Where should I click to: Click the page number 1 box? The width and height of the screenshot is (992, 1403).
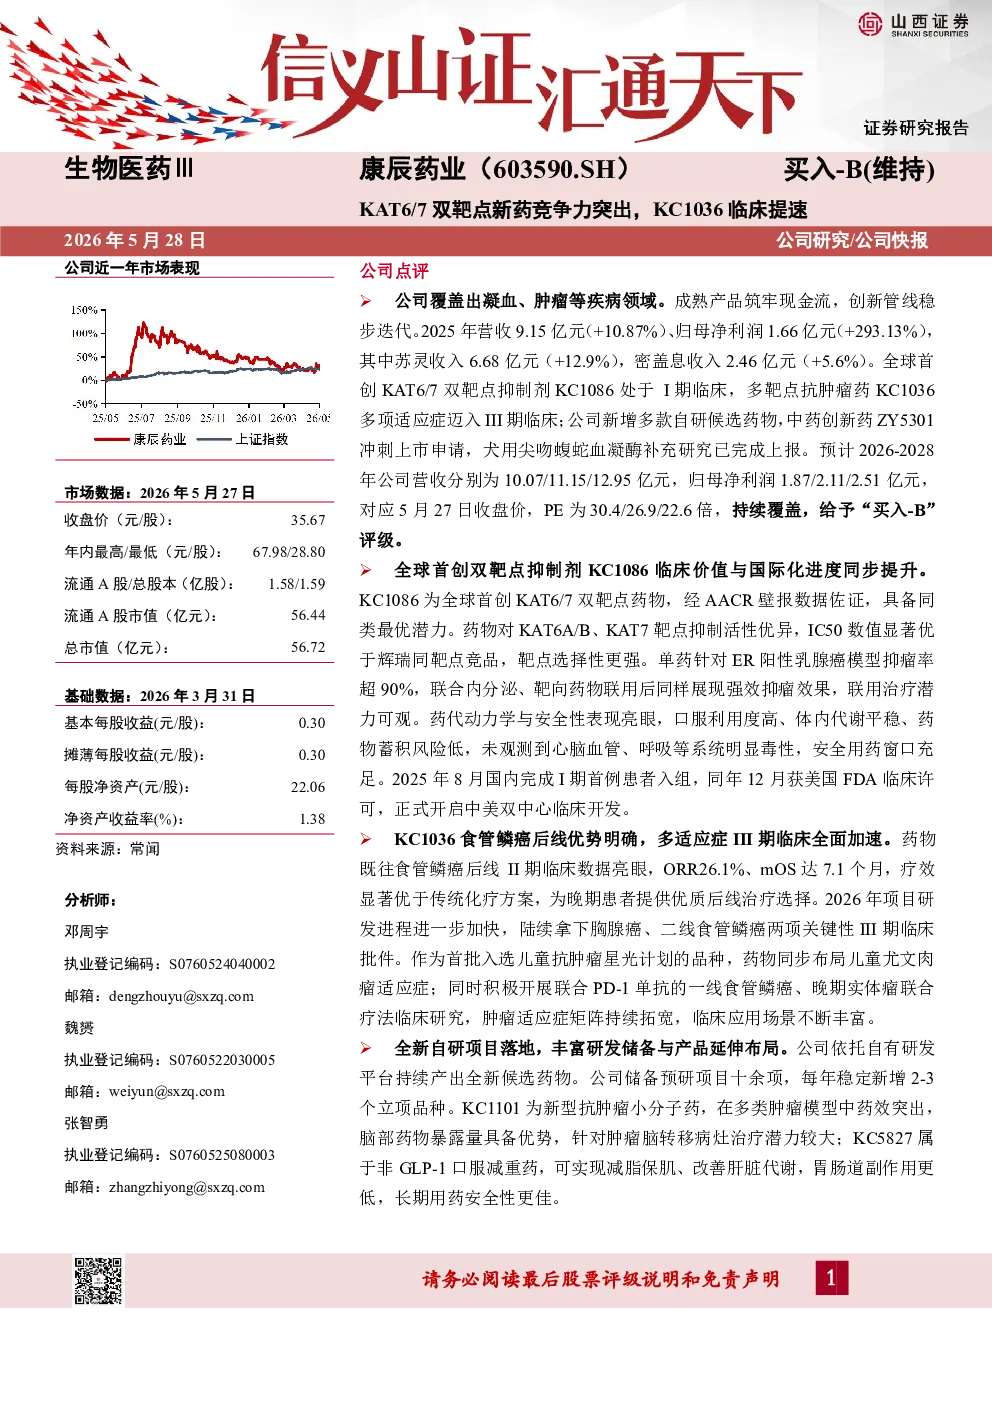[830, 1277]
